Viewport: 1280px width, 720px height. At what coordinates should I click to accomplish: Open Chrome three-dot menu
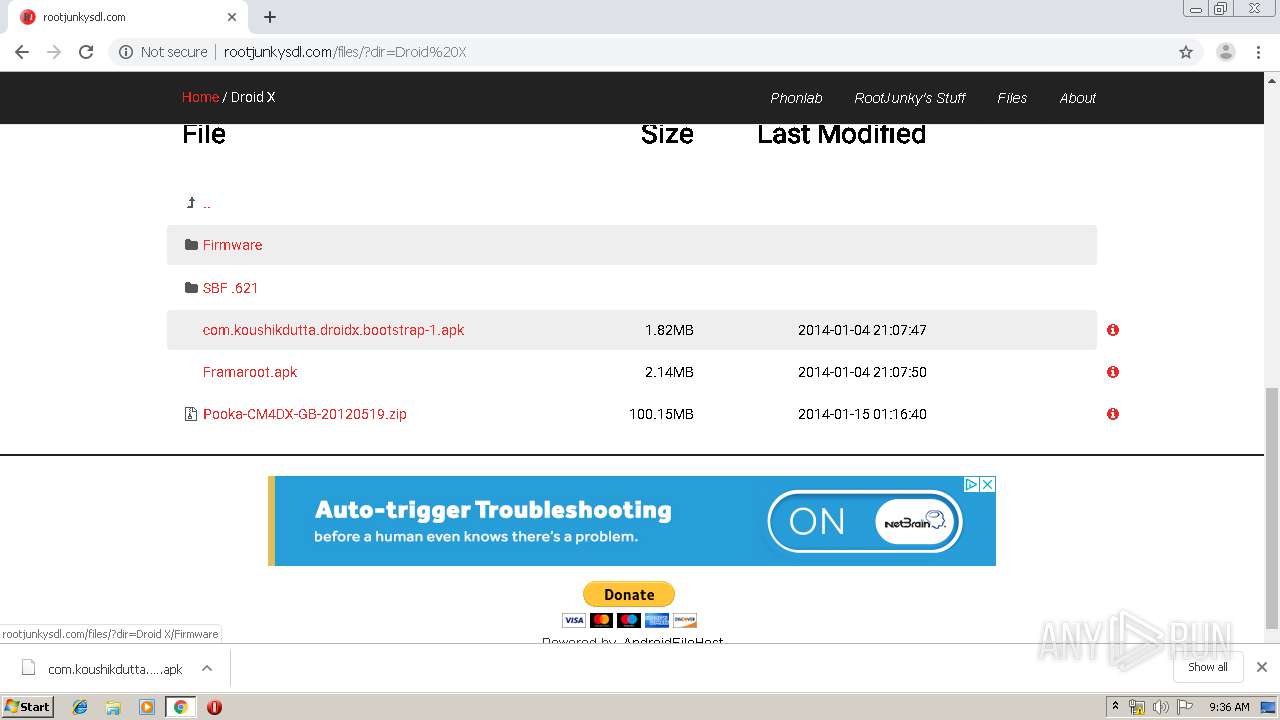click(x=1259, y=52)
